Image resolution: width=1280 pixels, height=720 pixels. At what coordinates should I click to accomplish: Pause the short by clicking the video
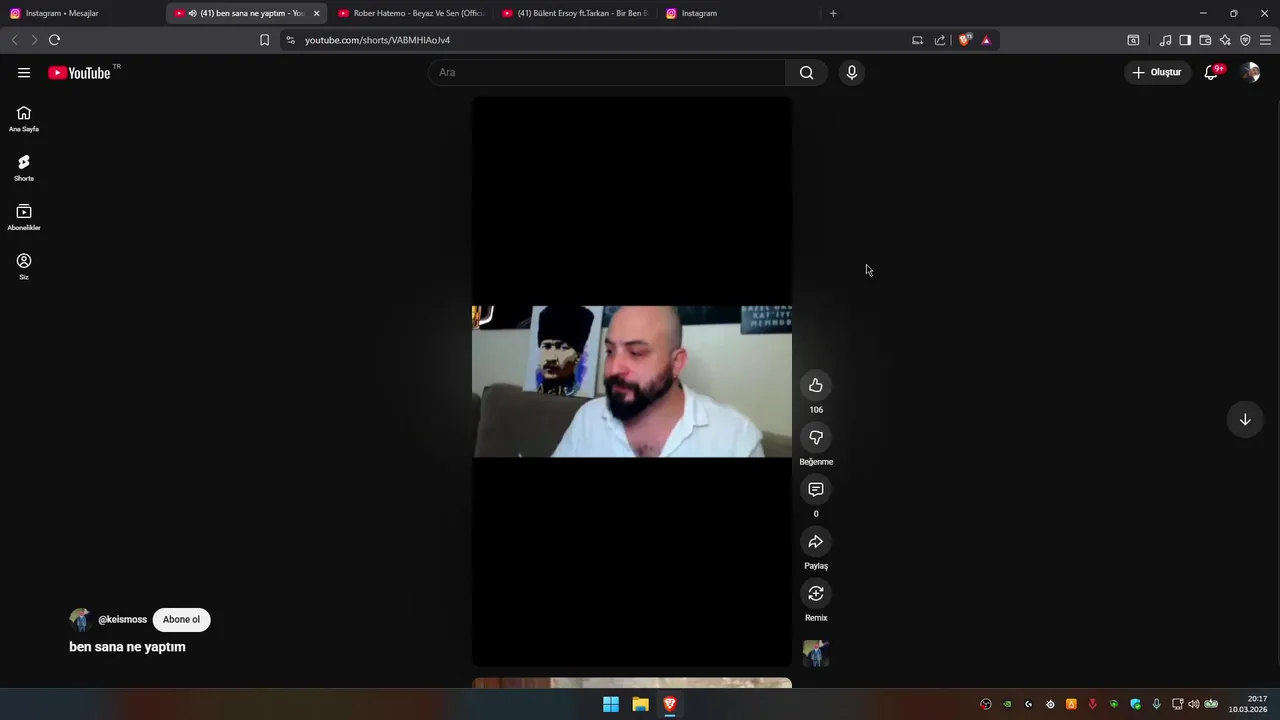632,381
